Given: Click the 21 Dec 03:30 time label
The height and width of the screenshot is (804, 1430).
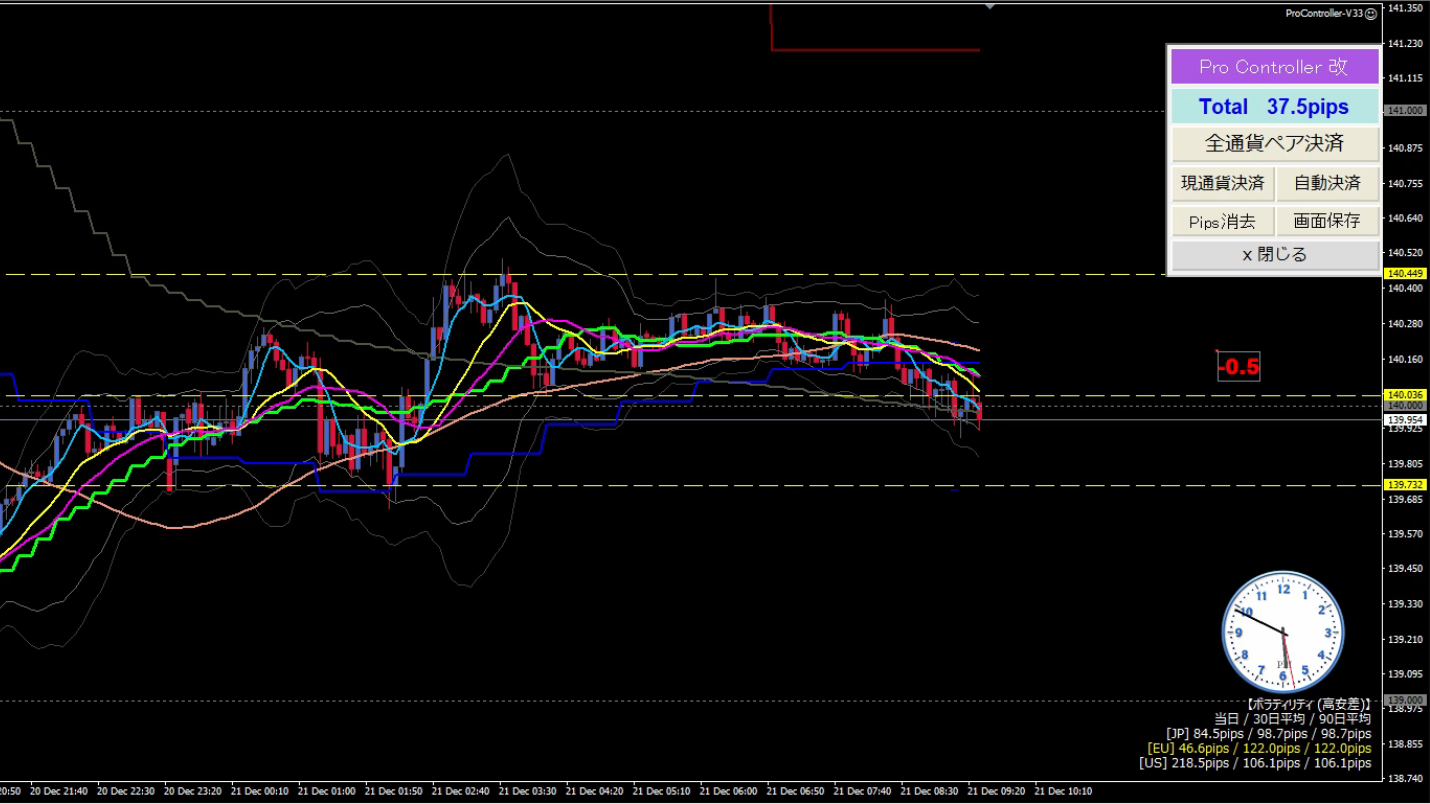Looking at the screenshot, I should pos(528,791).
